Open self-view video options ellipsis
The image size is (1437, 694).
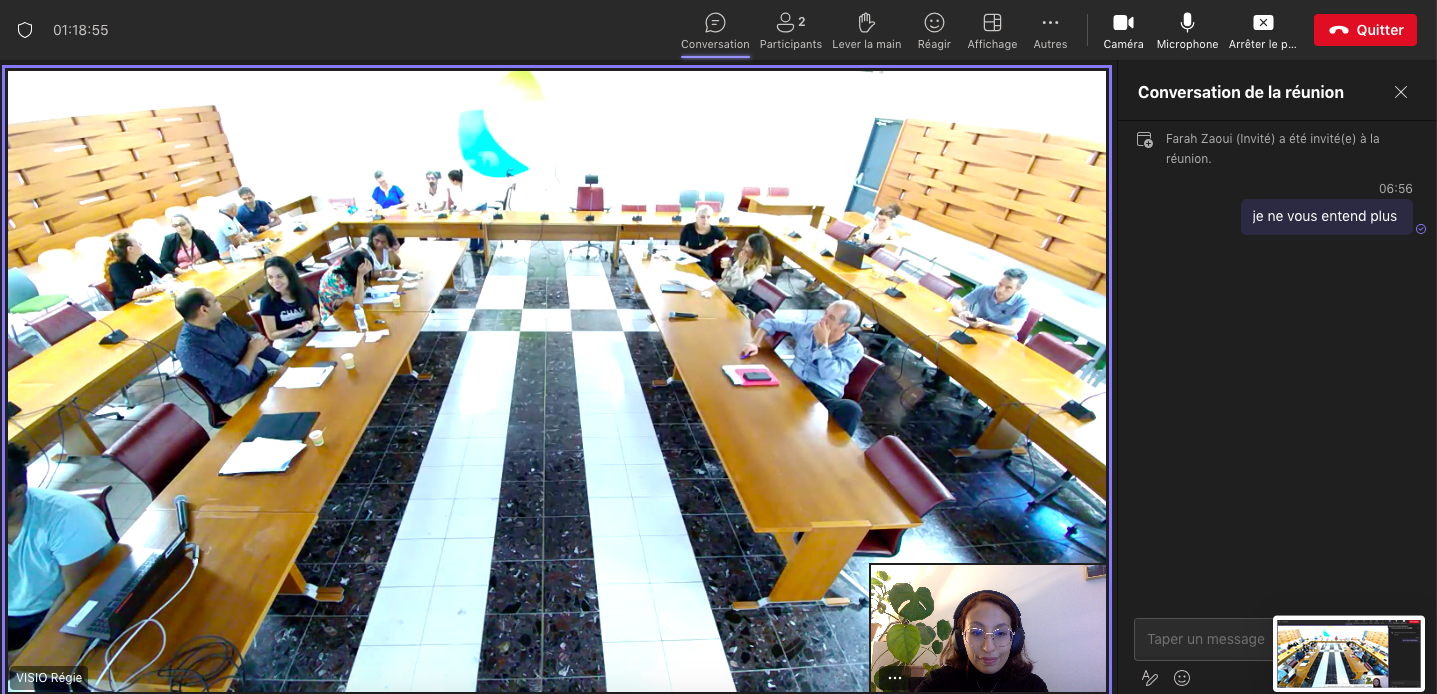coord(895,678)
